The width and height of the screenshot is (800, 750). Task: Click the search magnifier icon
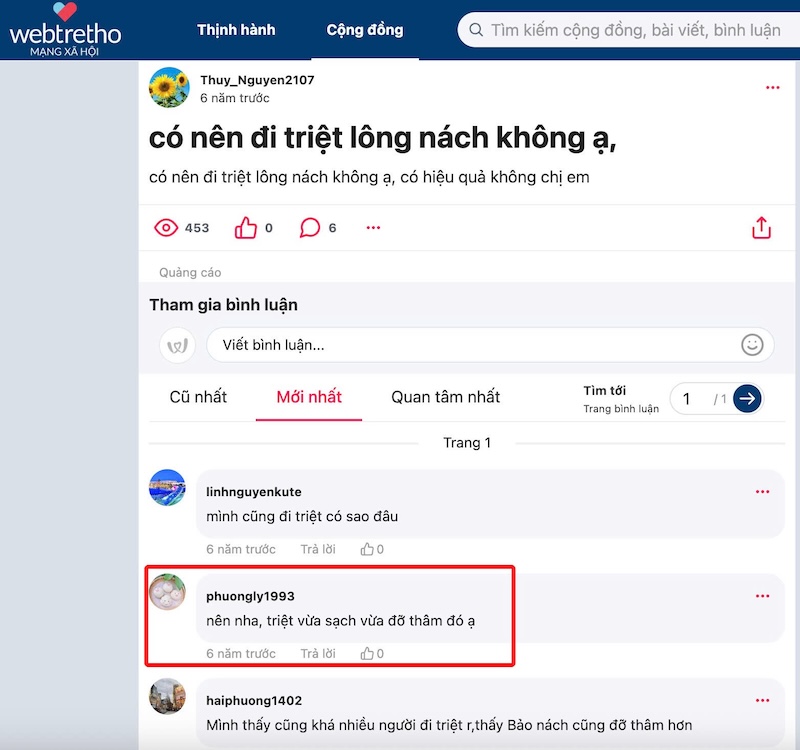pyautogui.click(x=475, y=30)
